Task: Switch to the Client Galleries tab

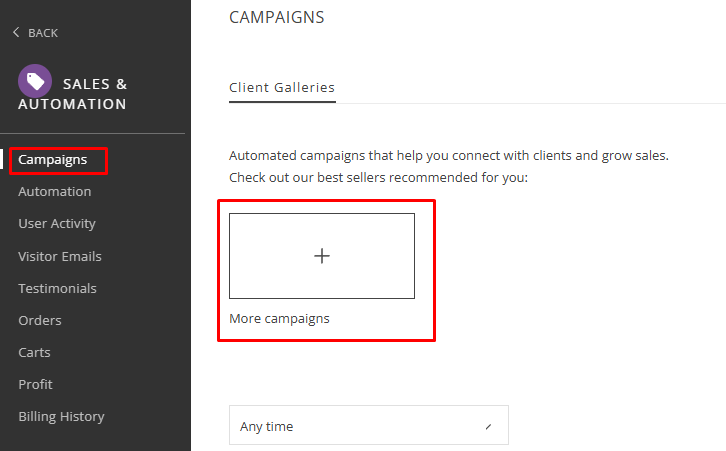Action: click(x=282, y=87)
